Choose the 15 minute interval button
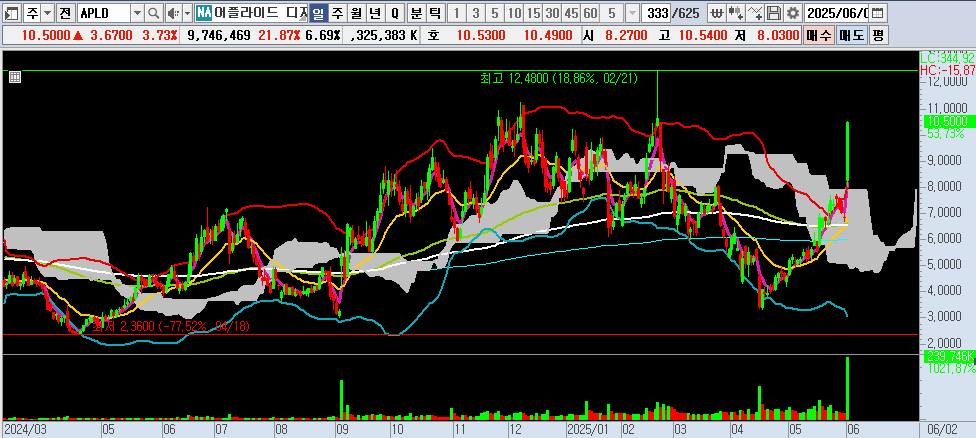The width and height of the screenshot is (976, 438). click(533, 12)
